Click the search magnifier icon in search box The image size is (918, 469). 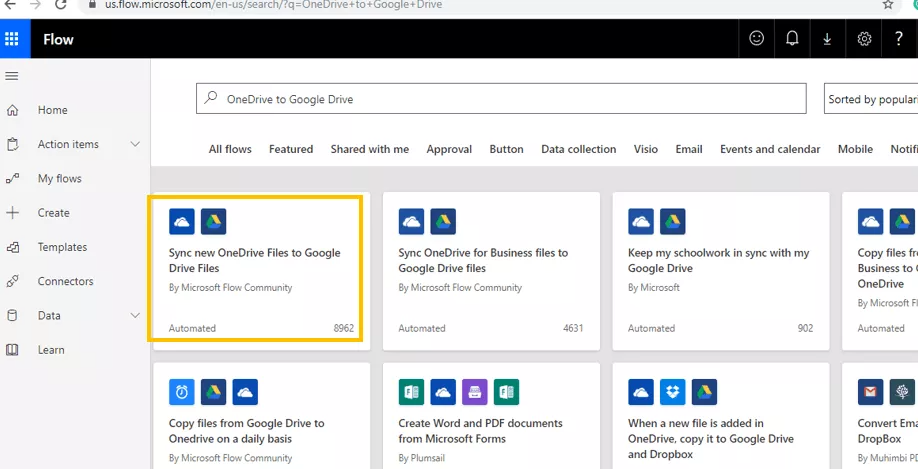pos(211,98)
